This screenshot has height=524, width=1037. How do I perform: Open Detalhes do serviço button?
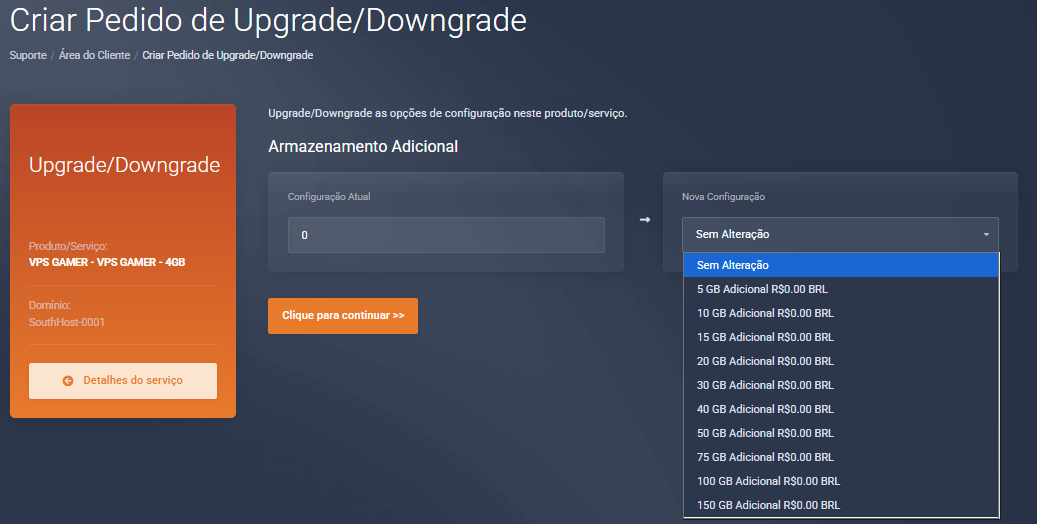click(123, 381)
